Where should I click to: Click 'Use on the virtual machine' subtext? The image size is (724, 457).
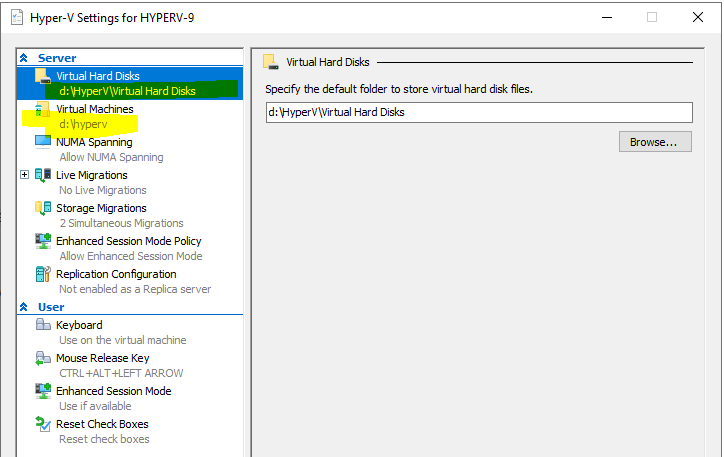coord(122,340)
